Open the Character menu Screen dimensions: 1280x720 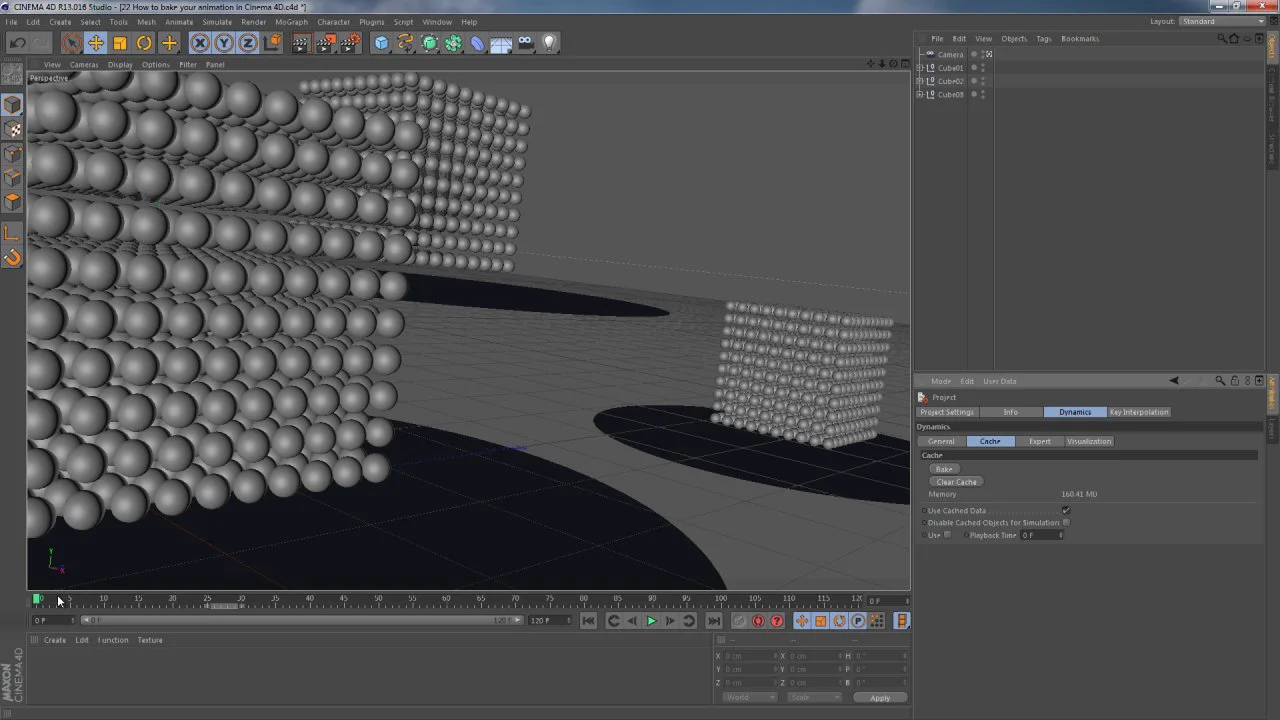(333, 21)
